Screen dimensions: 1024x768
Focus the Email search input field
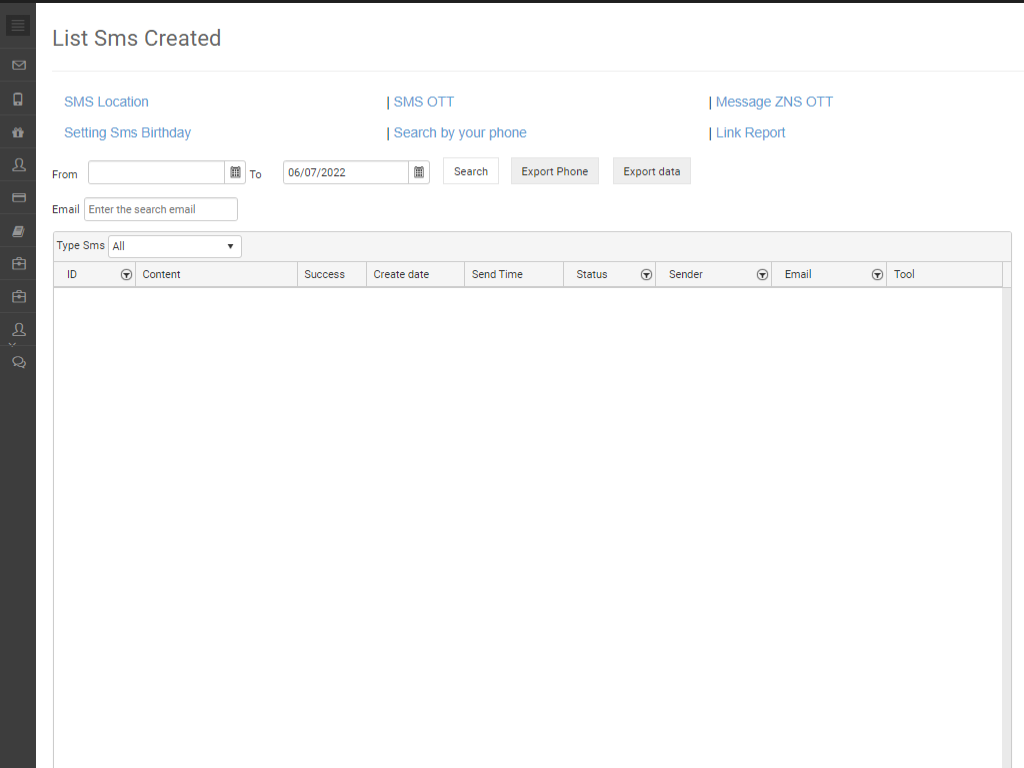tap(161, 209)
